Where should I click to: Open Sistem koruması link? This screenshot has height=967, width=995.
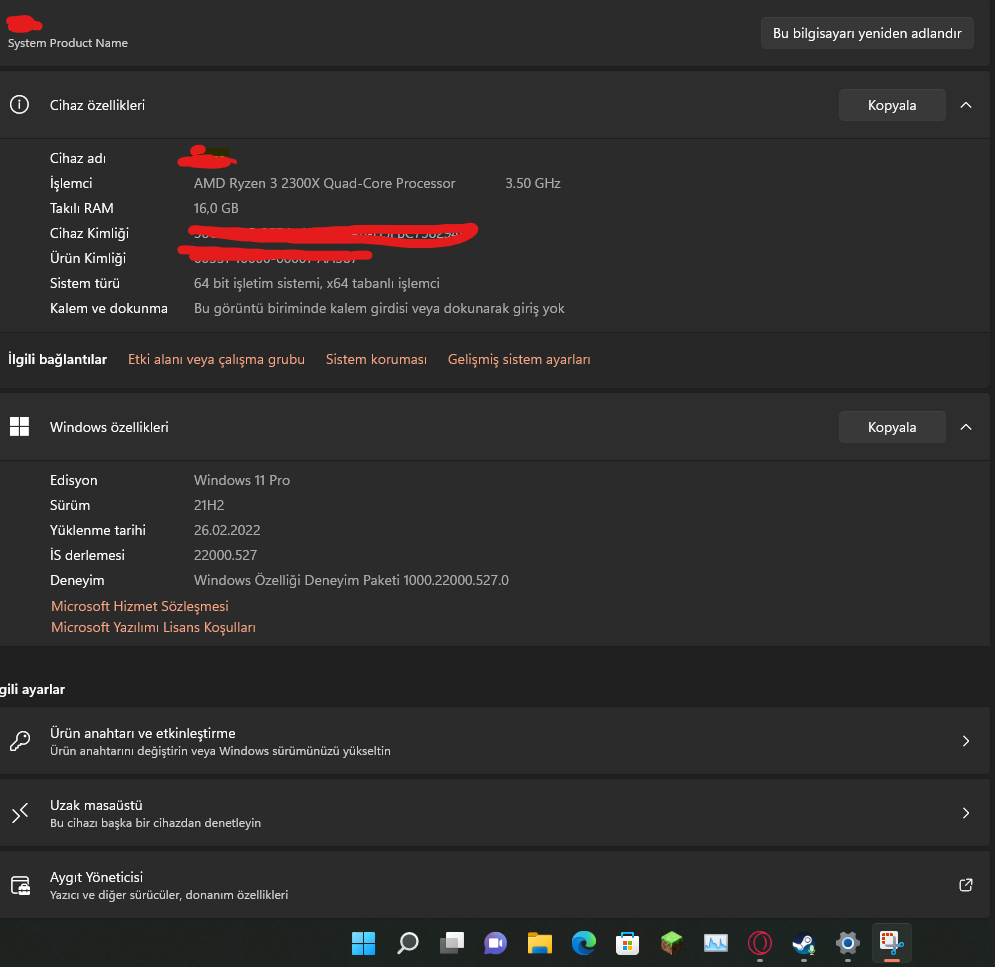pos(376,359)
